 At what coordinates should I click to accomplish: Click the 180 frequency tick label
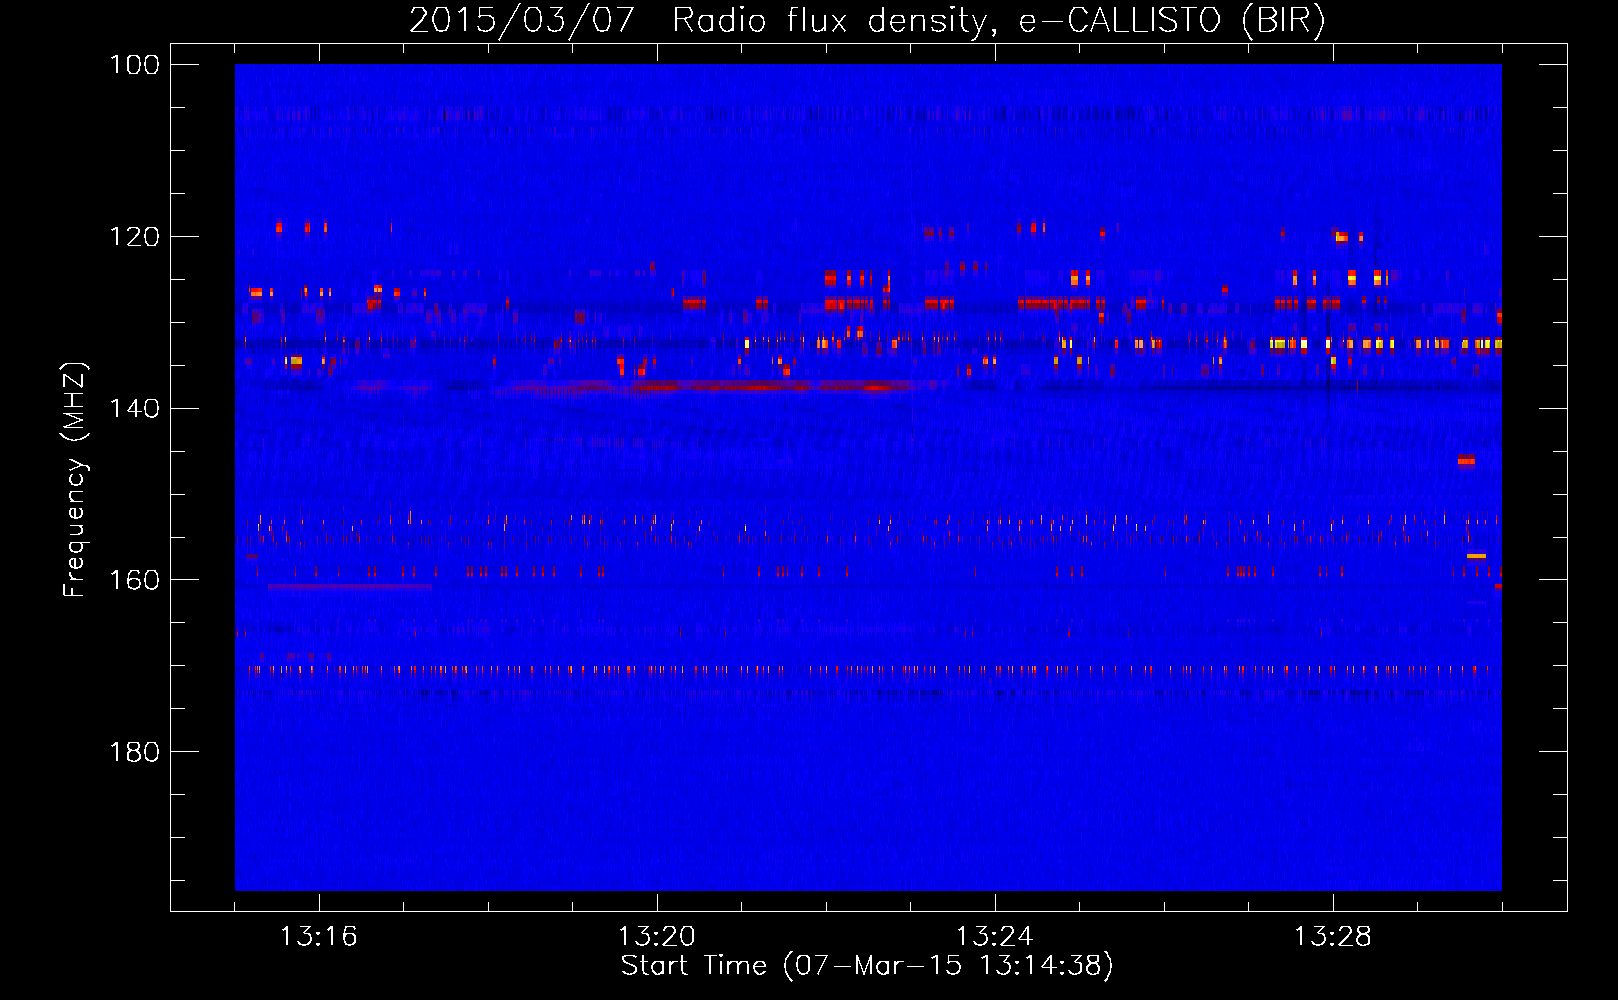135,752
